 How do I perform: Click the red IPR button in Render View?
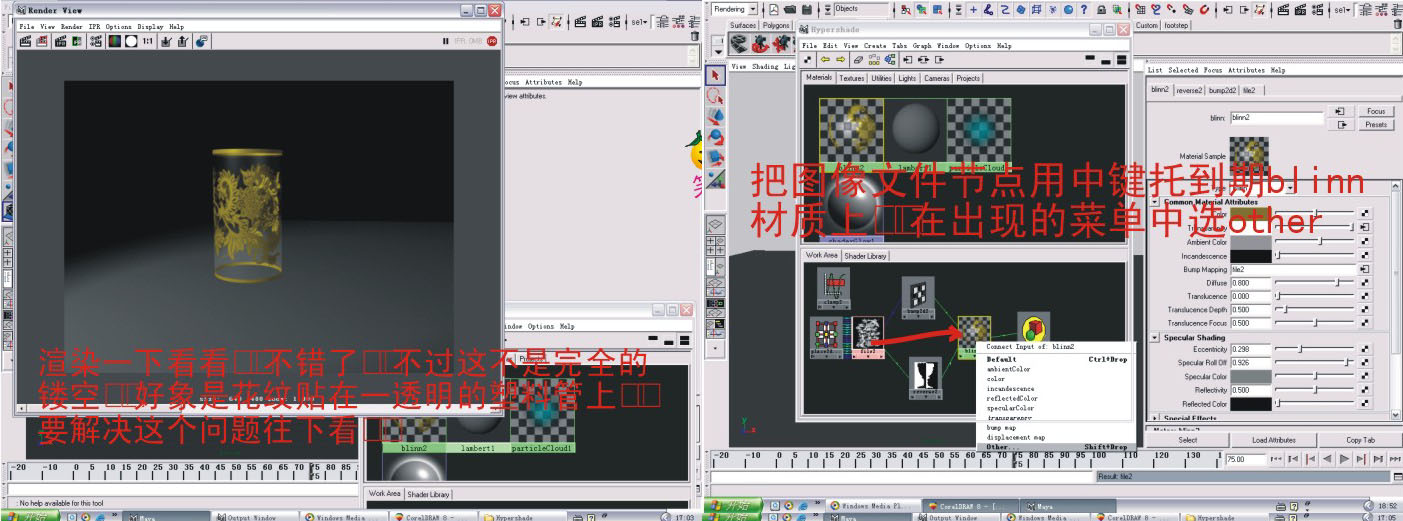pos(492,42)
